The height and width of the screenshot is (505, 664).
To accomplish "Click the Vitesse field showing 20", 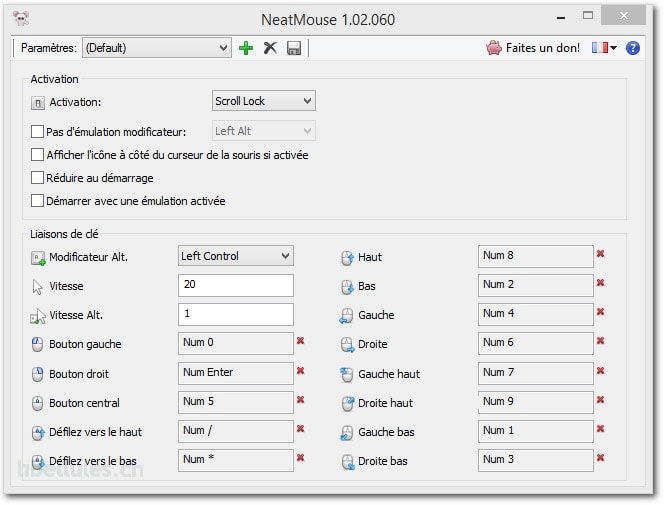I will coord(236,285).
